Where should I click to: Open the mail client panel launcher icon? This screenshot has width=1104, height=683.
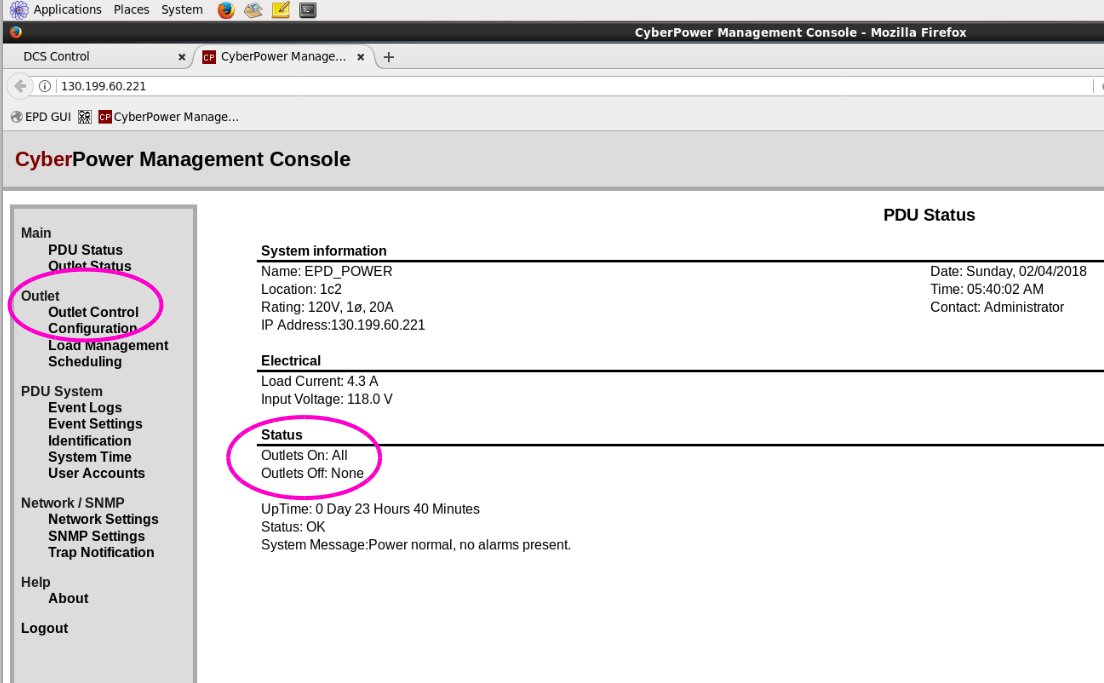253,10
